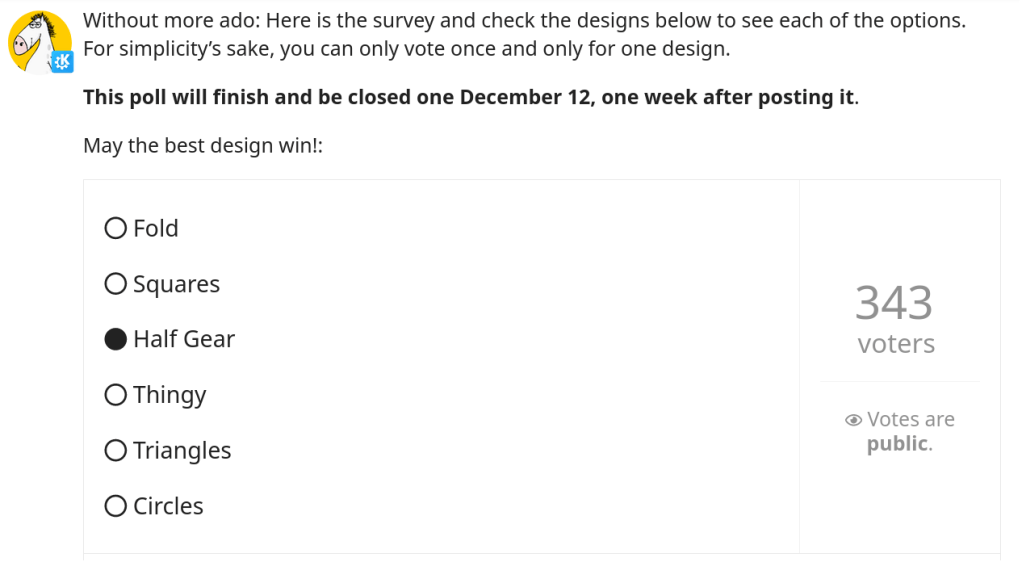The width and height of the screenshot is (1022, 562).
Task: Click the eye icon beside Votes are public
Action: (x=853, y=420)
